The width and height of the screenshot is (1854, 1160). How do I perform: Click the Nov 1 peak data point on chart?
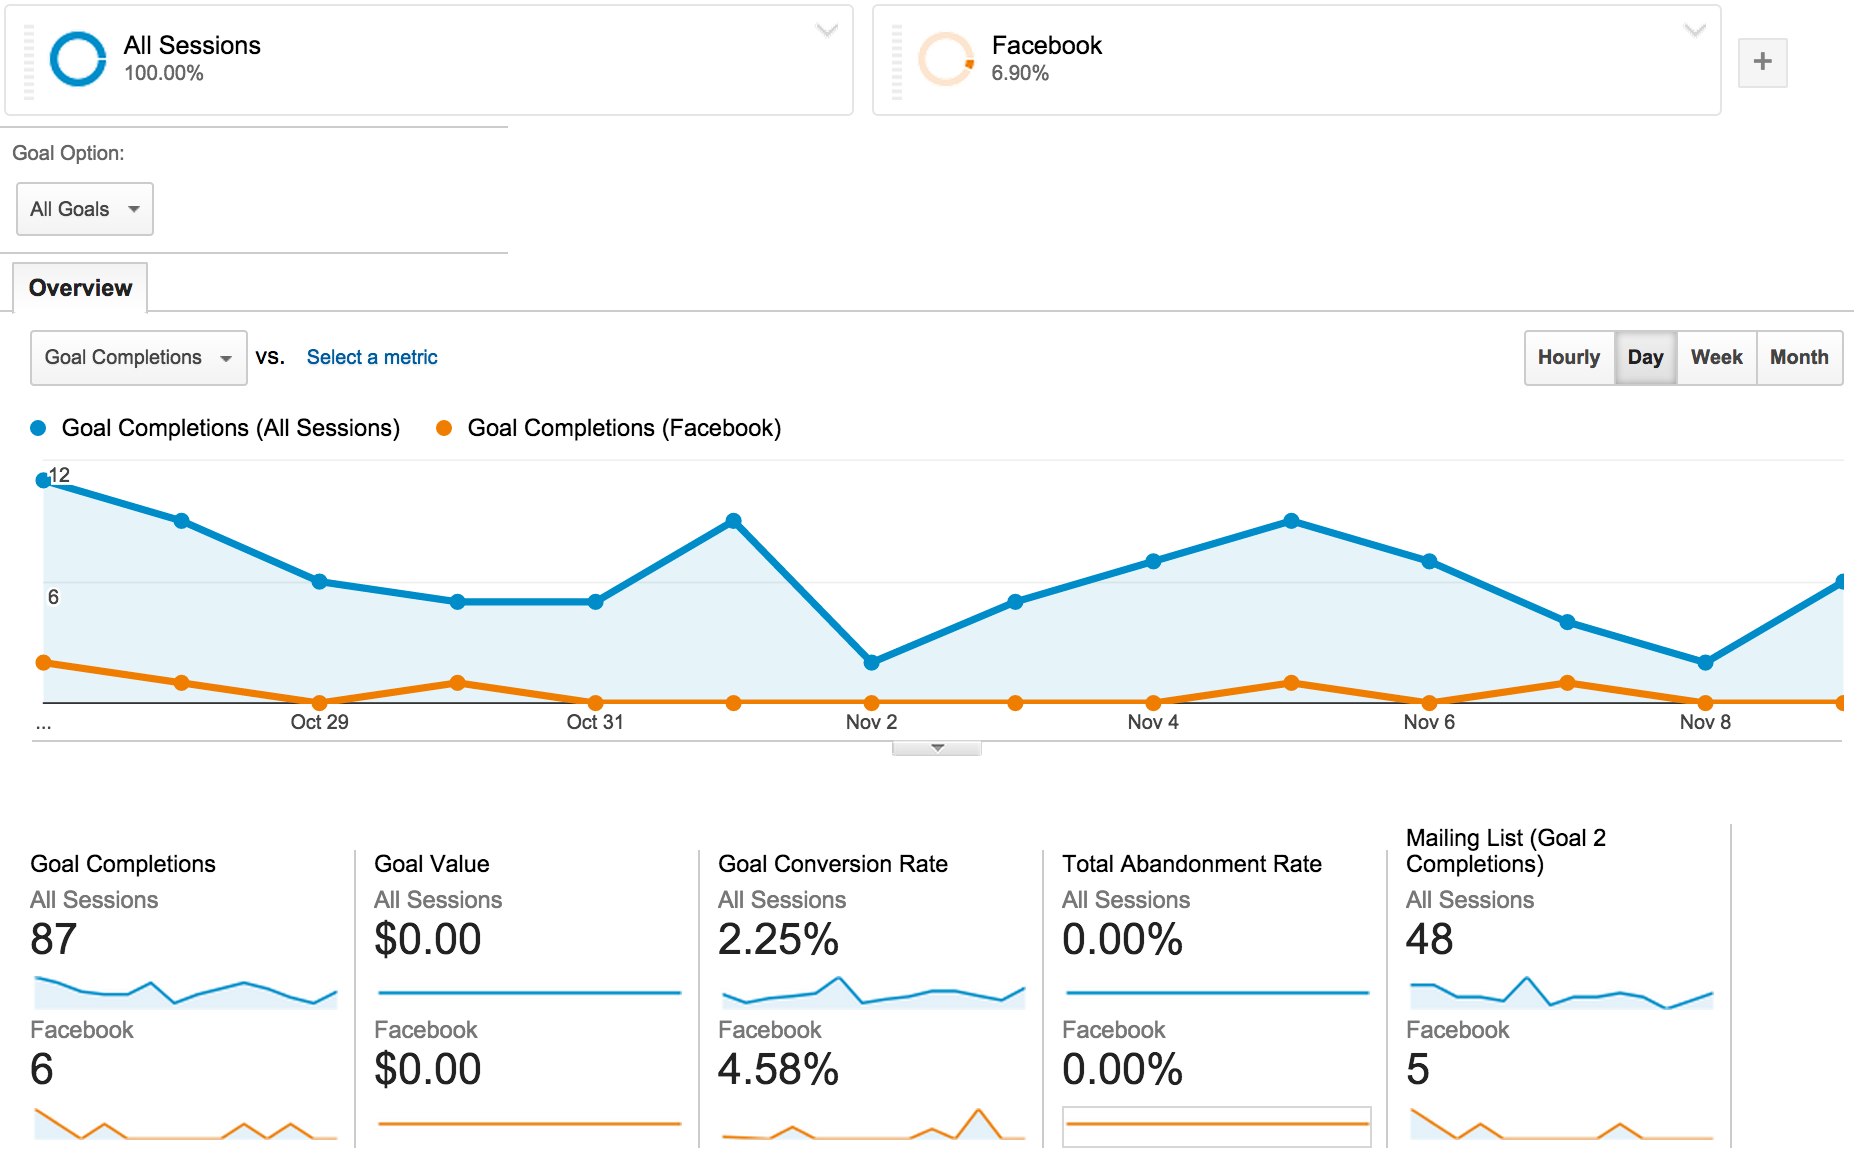(x=735, y=519)
